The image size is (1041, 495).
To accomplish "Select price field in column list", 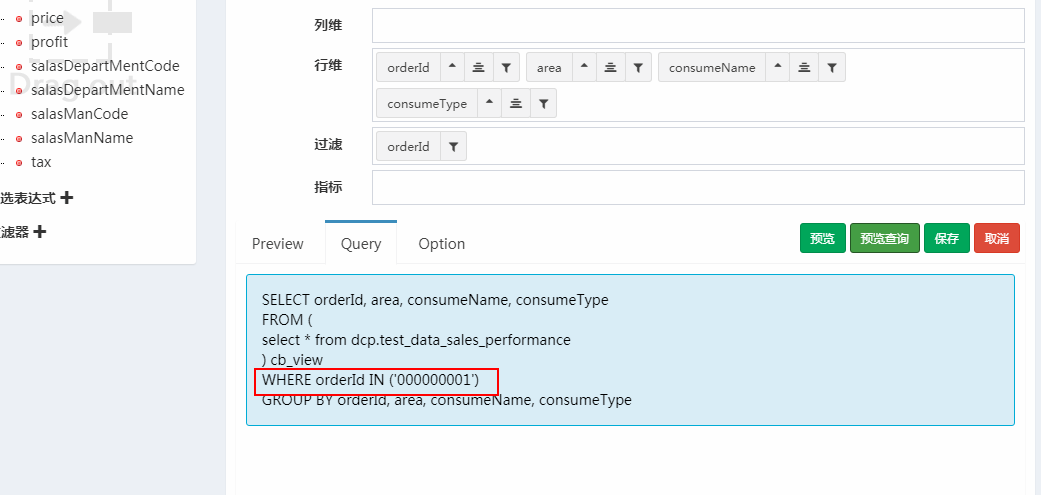I will click(47, 18).
